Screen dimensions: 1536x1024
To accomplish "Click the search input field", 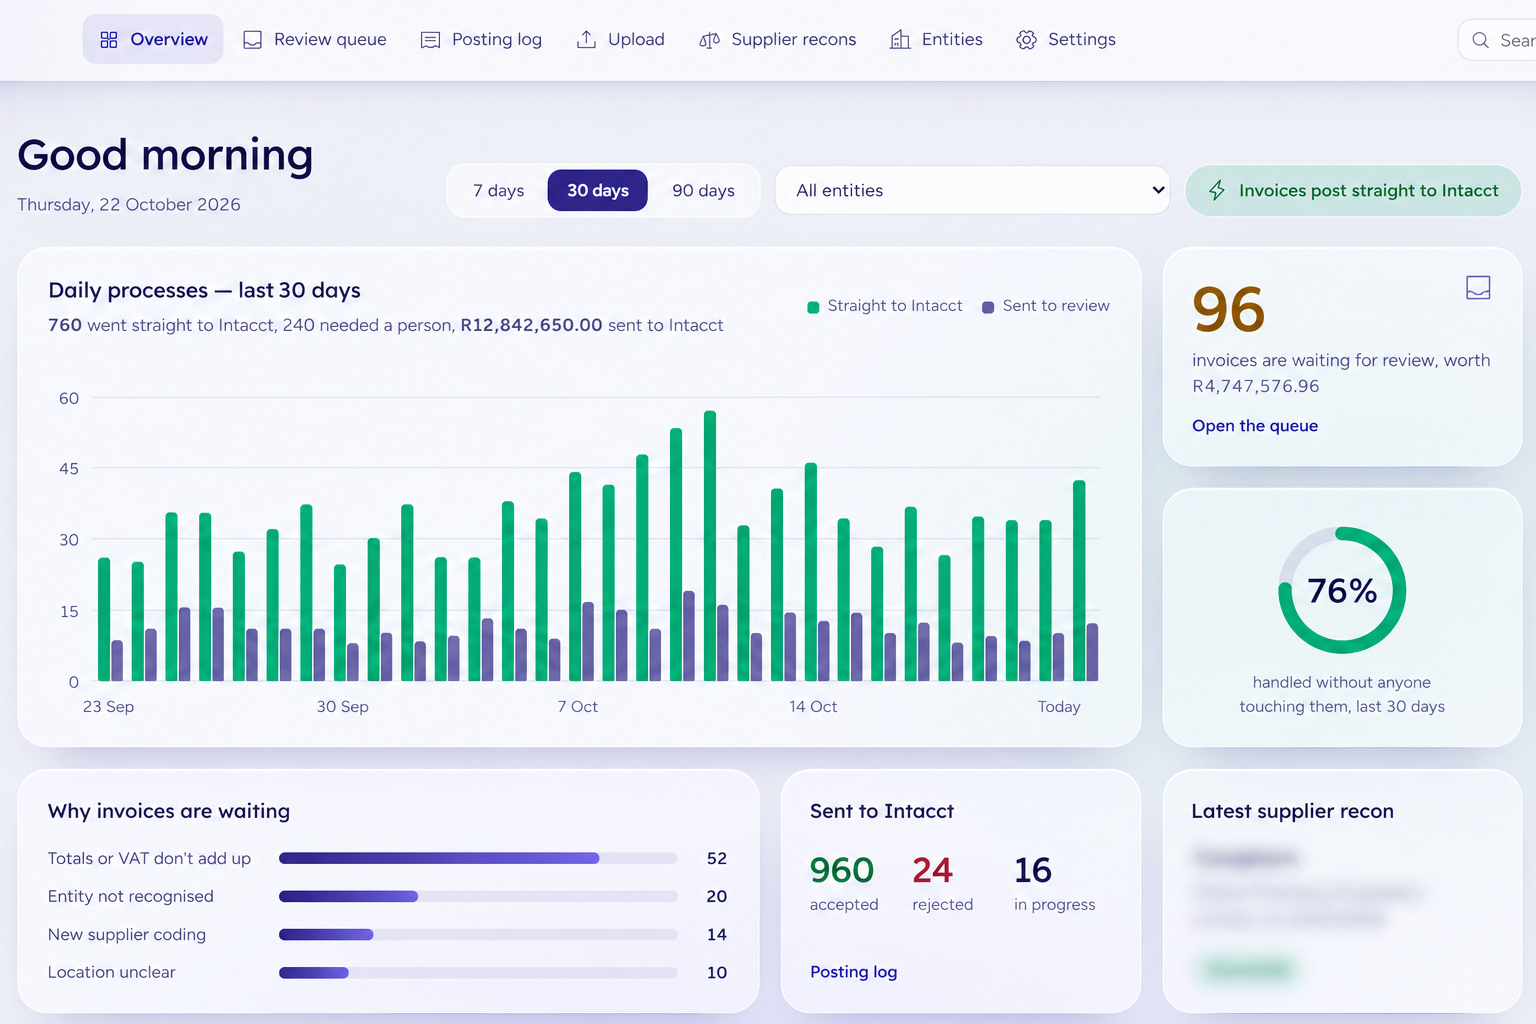I will (1497, 41).
